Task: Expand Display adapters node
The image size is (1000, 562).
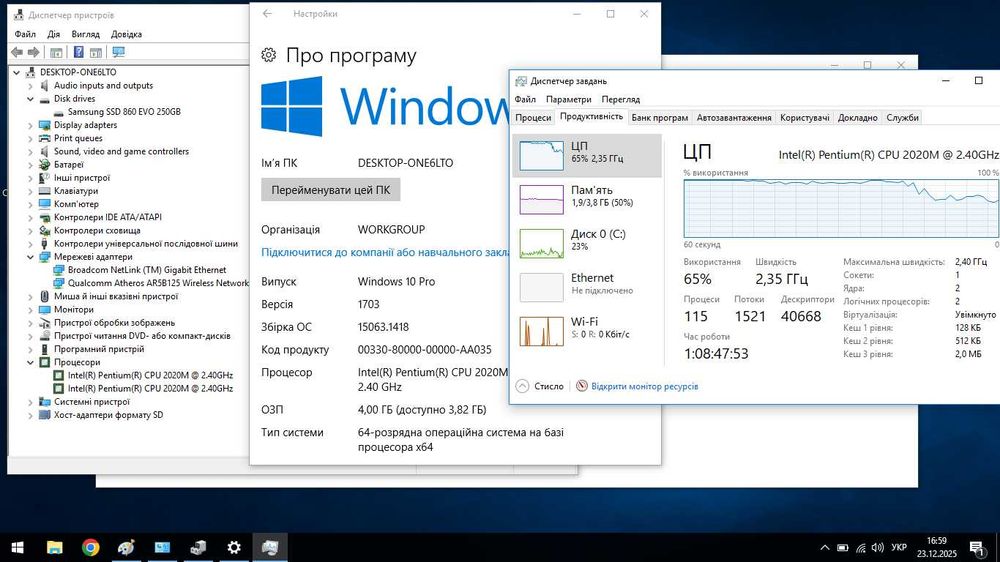Action: 30,125
